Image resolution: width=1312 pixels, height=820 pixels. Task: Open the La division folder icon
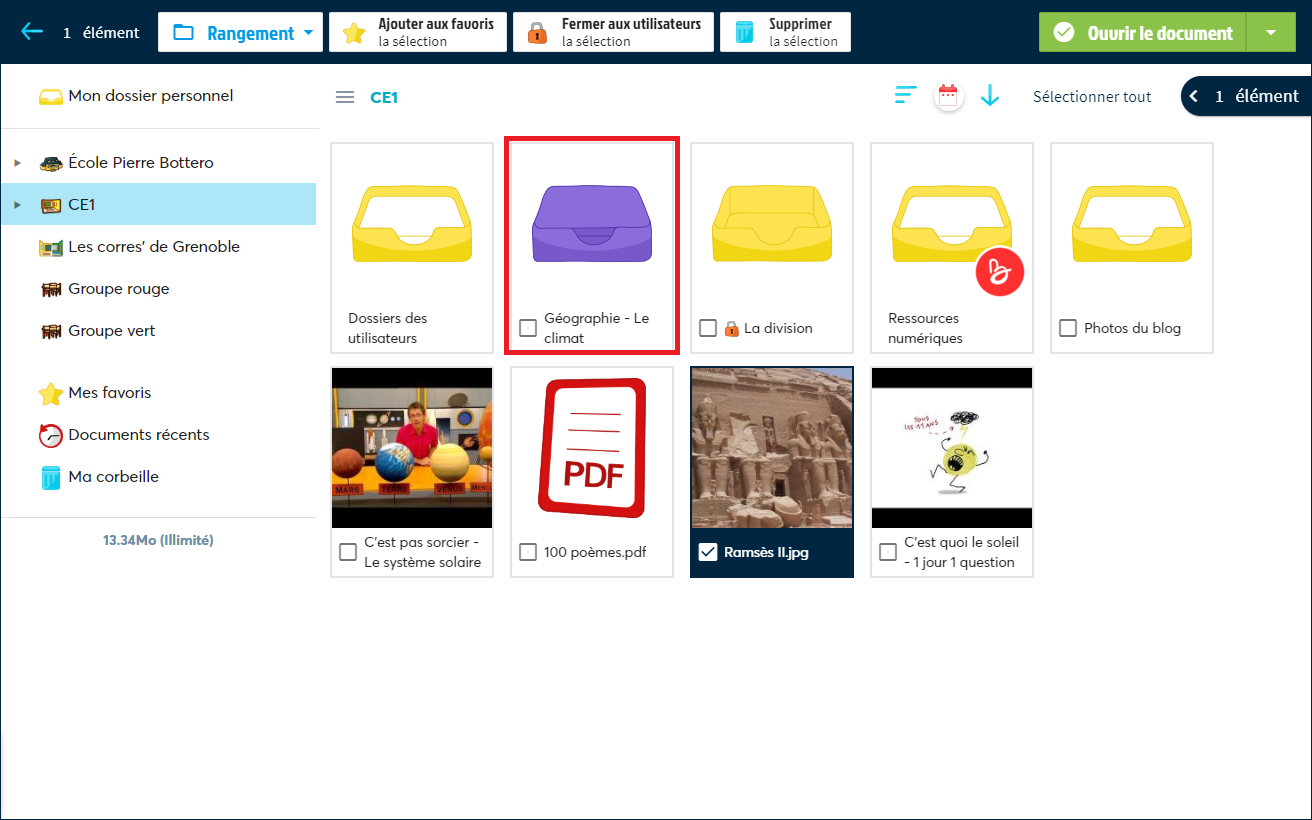point(772,224)
